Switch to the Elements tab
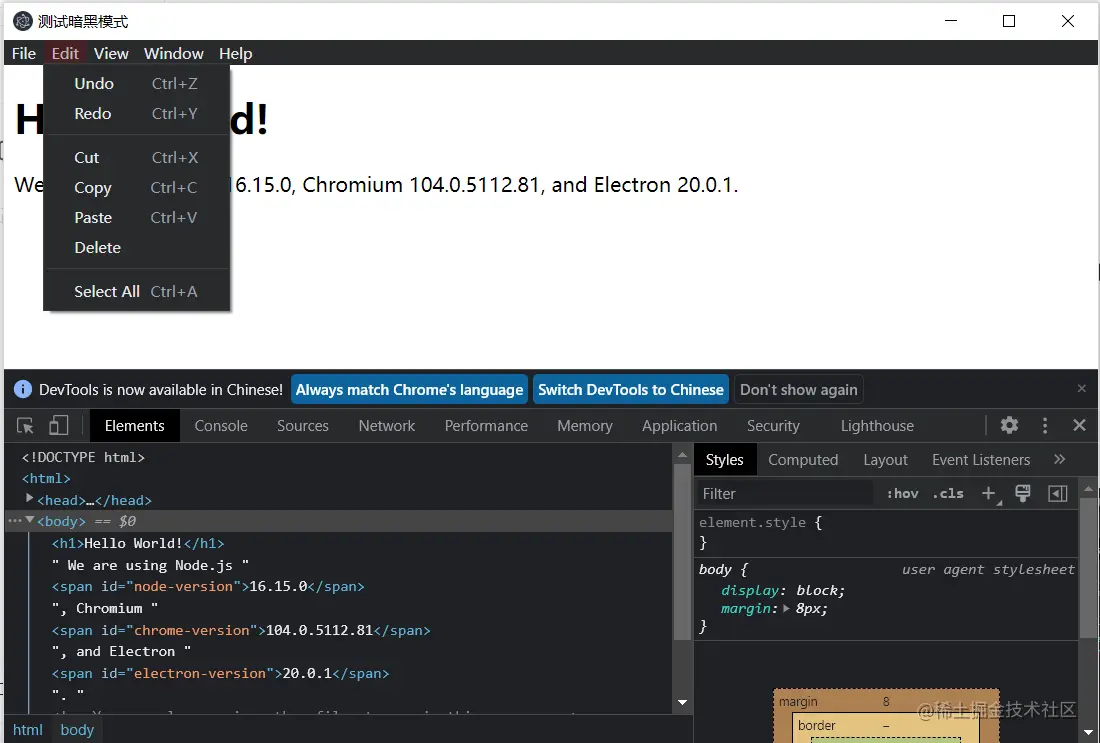 point(135,426)
